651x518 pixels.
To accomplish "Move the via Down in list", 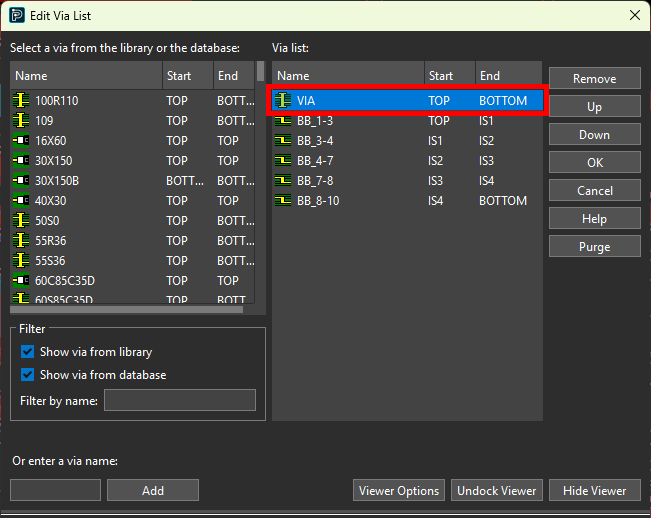I will point(594,135).
